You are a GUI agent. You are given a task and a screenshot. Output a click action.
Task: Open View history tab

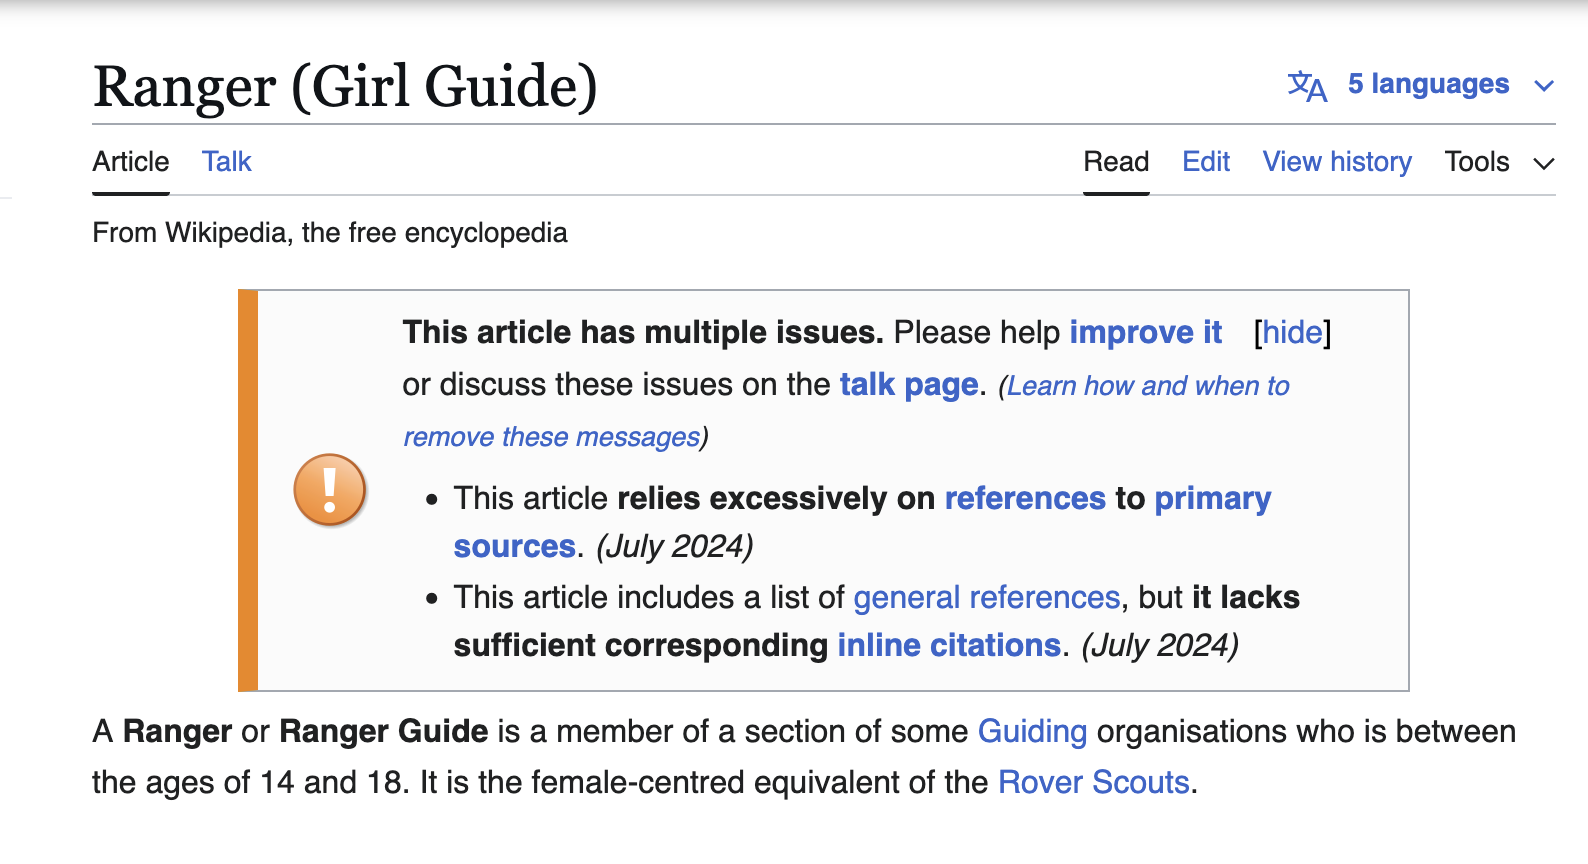(x=1336, y=162)
